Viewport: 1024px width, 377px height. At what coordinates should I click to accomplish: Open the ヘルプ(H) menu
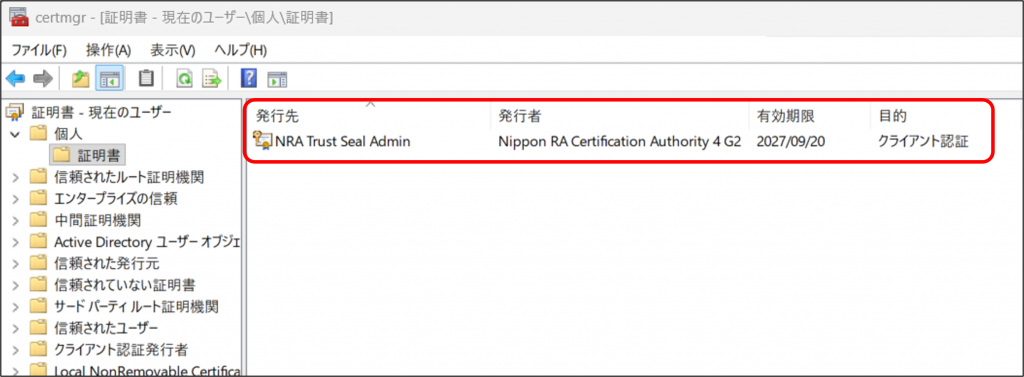click(x=240, y=50)
